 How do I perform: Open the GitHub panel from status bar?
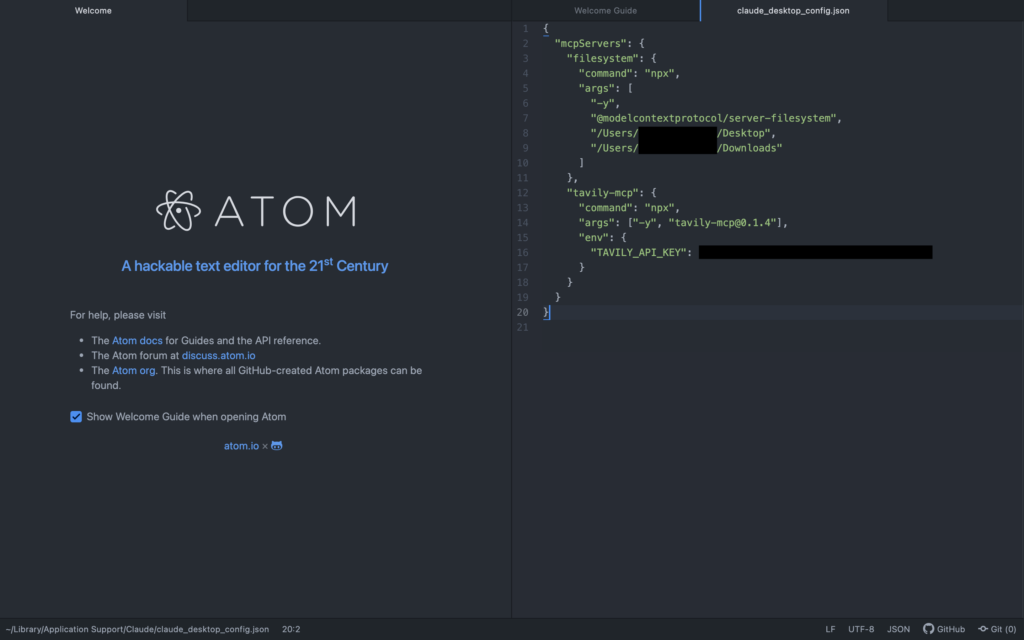(944, 629)
